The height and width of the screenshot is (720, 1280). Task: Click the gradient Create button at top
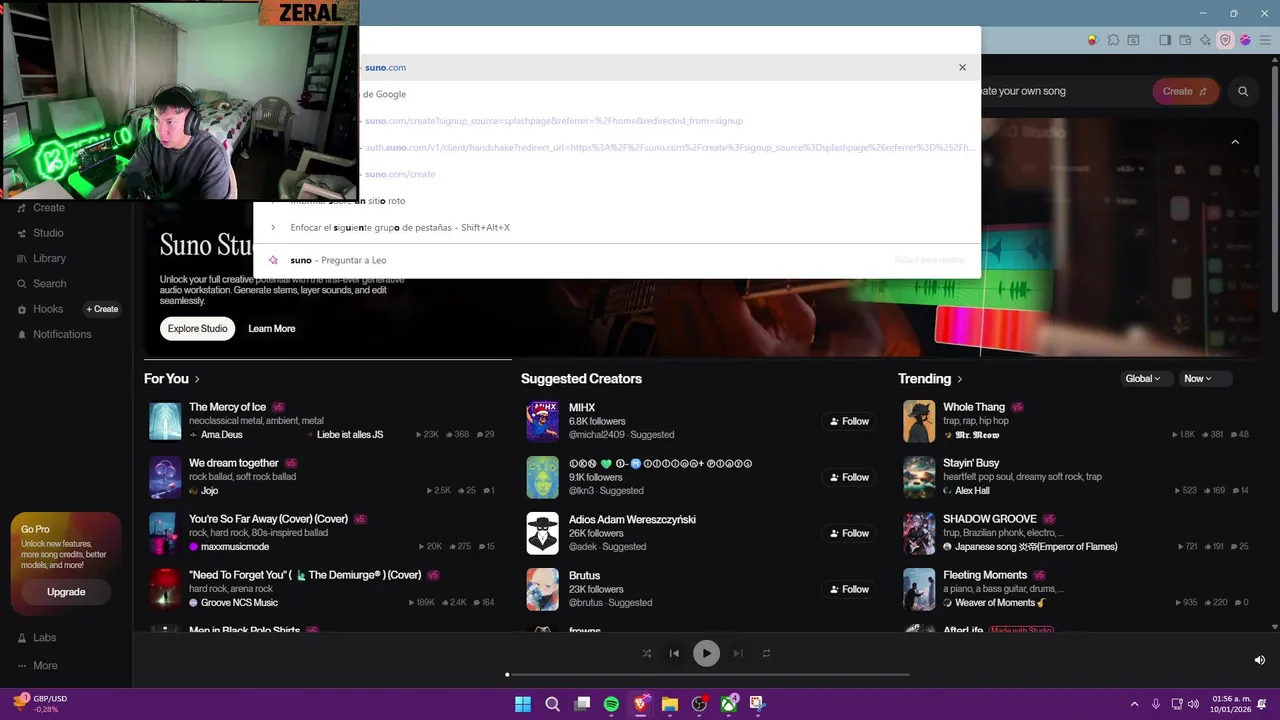(1185, 91)
